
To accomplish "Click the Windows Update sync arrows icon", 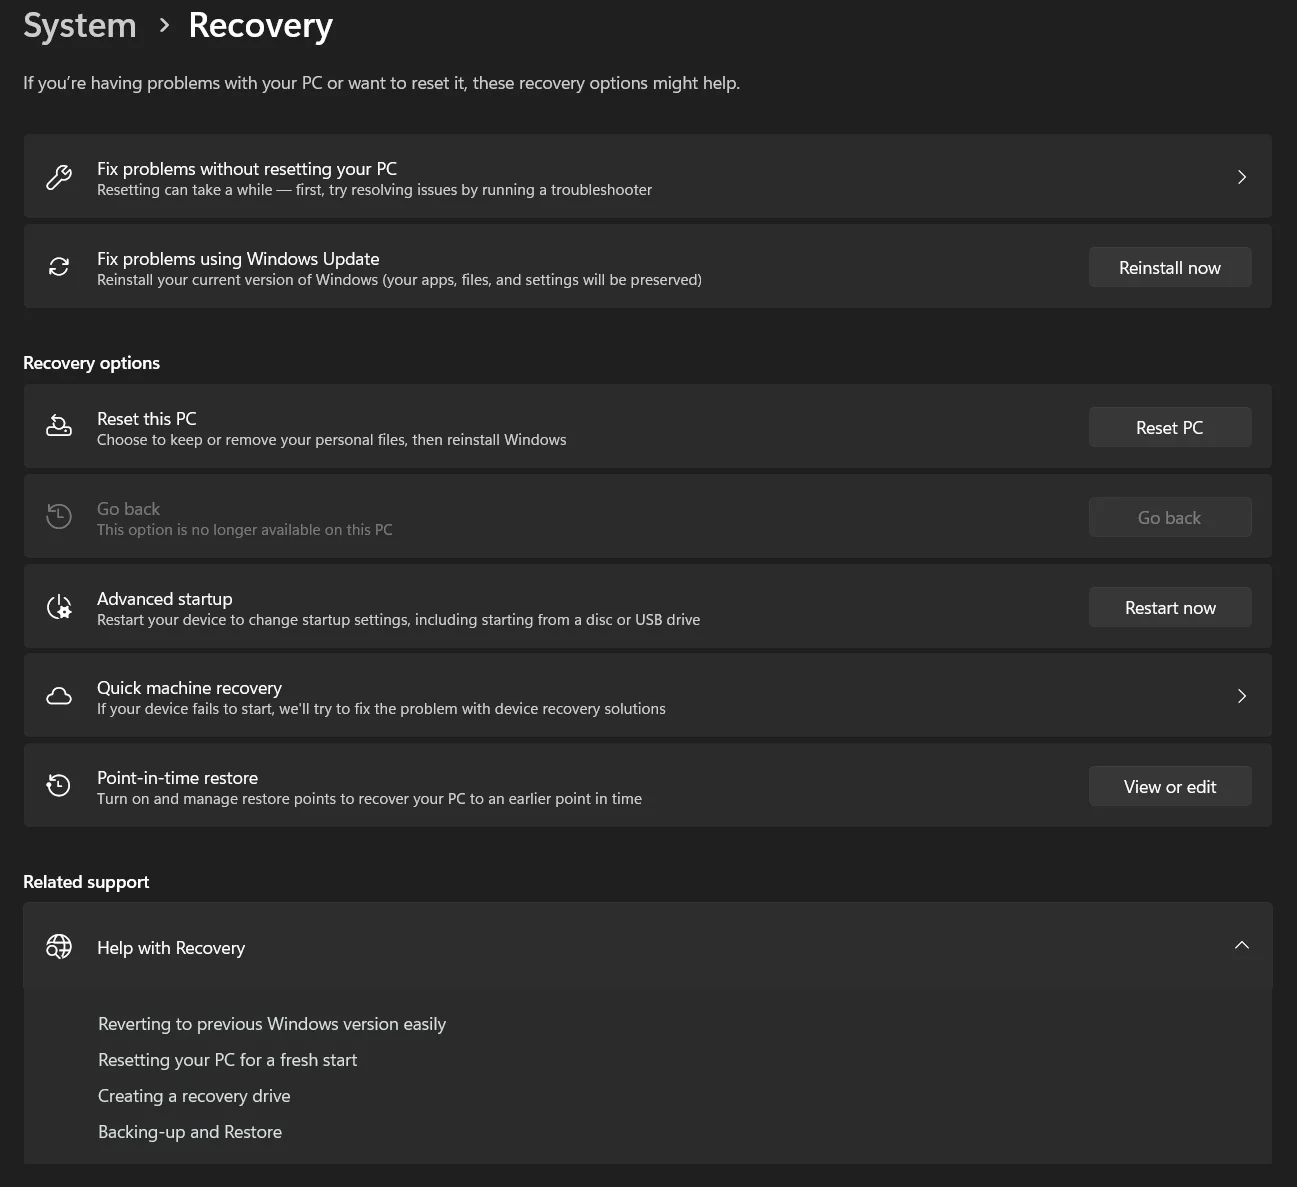I will pos(59,267).
